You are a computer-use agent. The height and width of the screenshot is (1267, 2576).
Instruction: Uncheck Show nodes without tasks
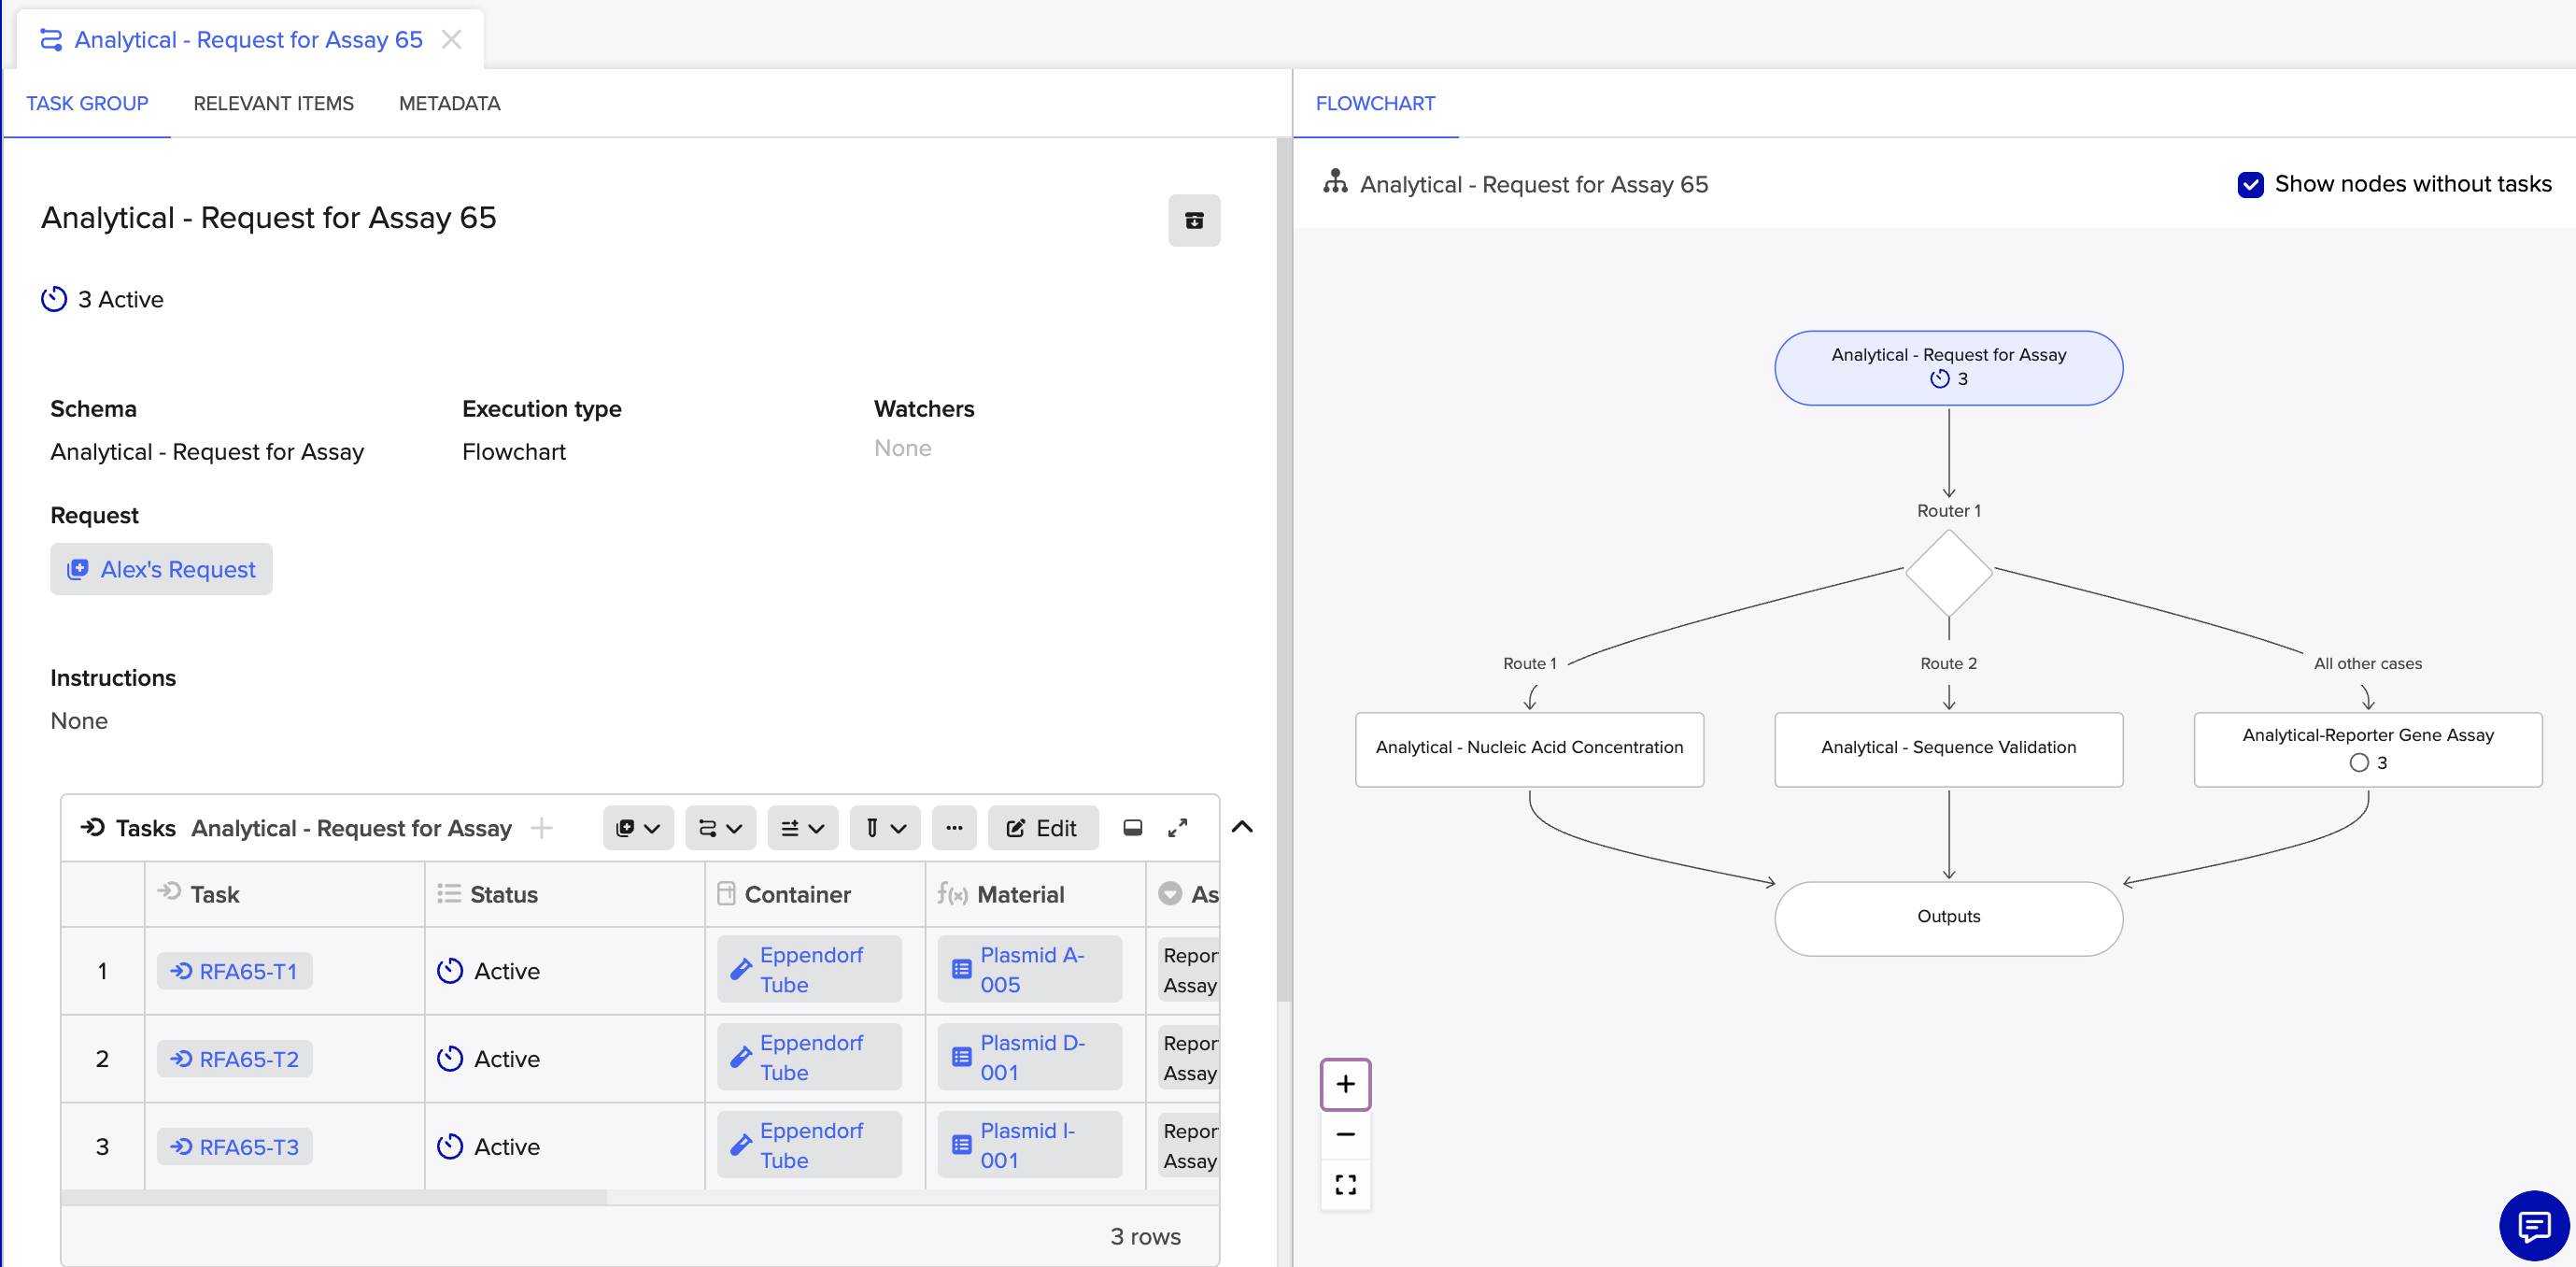[2250, 184]
